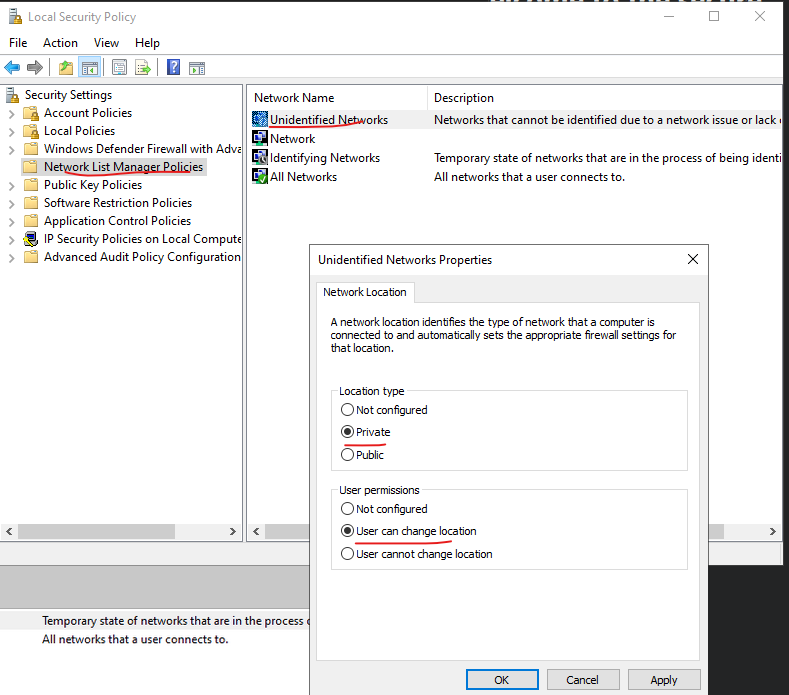Image resolution: width=789 pixels, height=695 pixels.
Task: Expand Advanced Audit Policy Configuration node
Action: coord(12,257)
